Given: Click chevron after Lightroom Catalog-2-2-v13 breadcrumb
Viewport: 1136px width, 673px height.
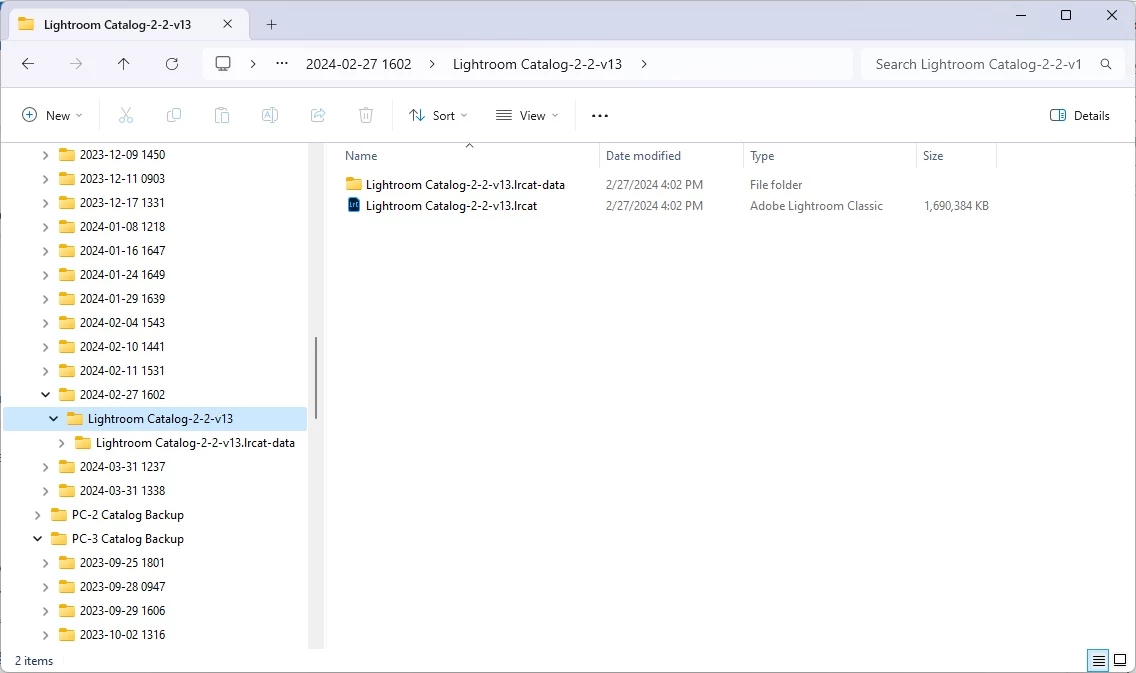Looking at the screenshot, I should coord(644,64).
